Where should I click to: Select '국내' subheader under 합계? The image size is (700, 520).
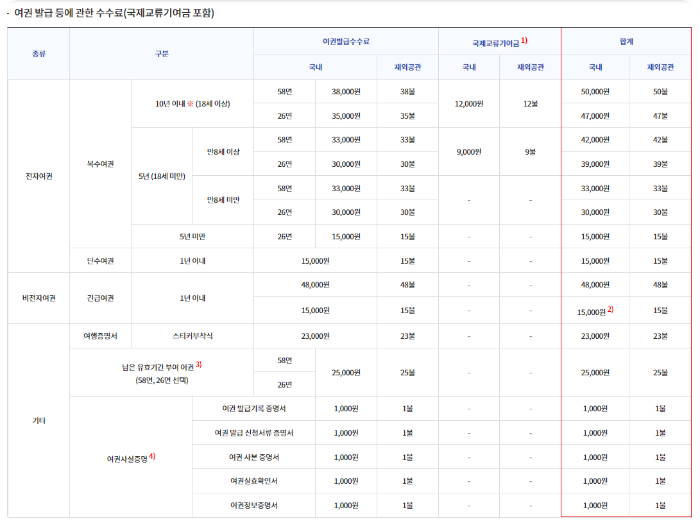pyautogui.click(x=596, y=67)
